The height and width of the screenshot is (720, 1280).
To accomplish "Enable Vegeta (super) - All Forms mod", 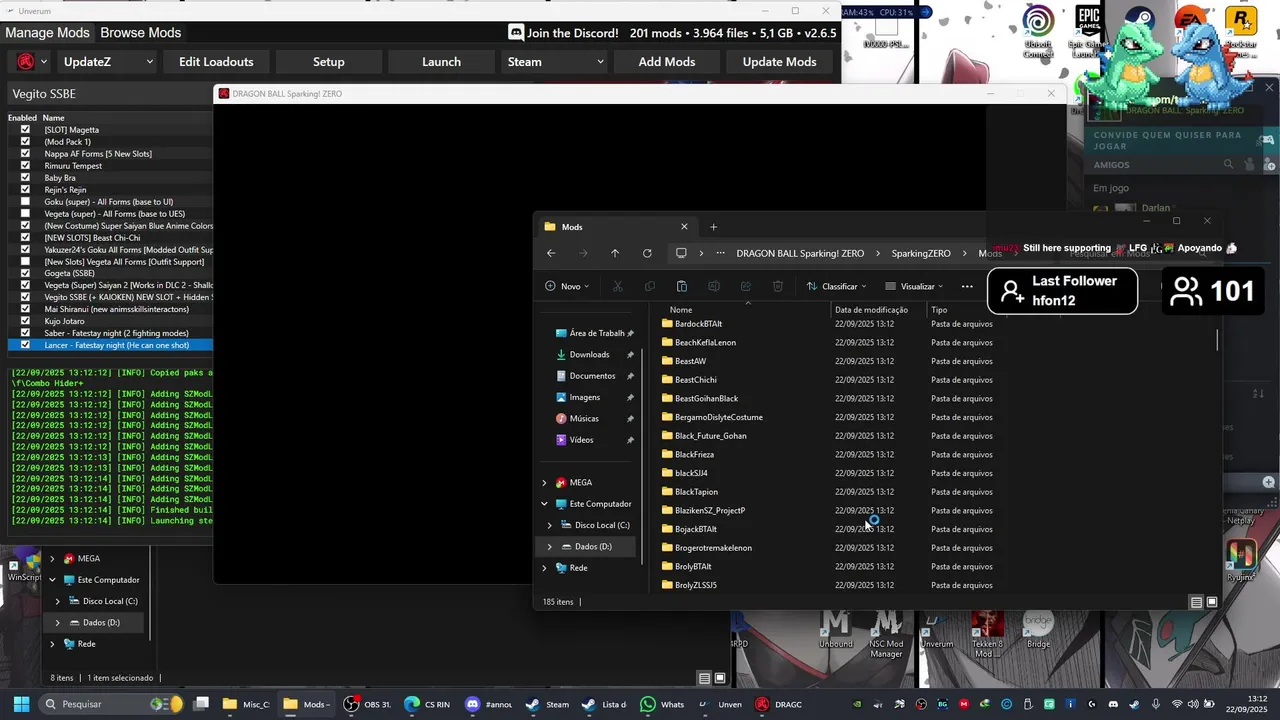I will click(x=25, y=214).
